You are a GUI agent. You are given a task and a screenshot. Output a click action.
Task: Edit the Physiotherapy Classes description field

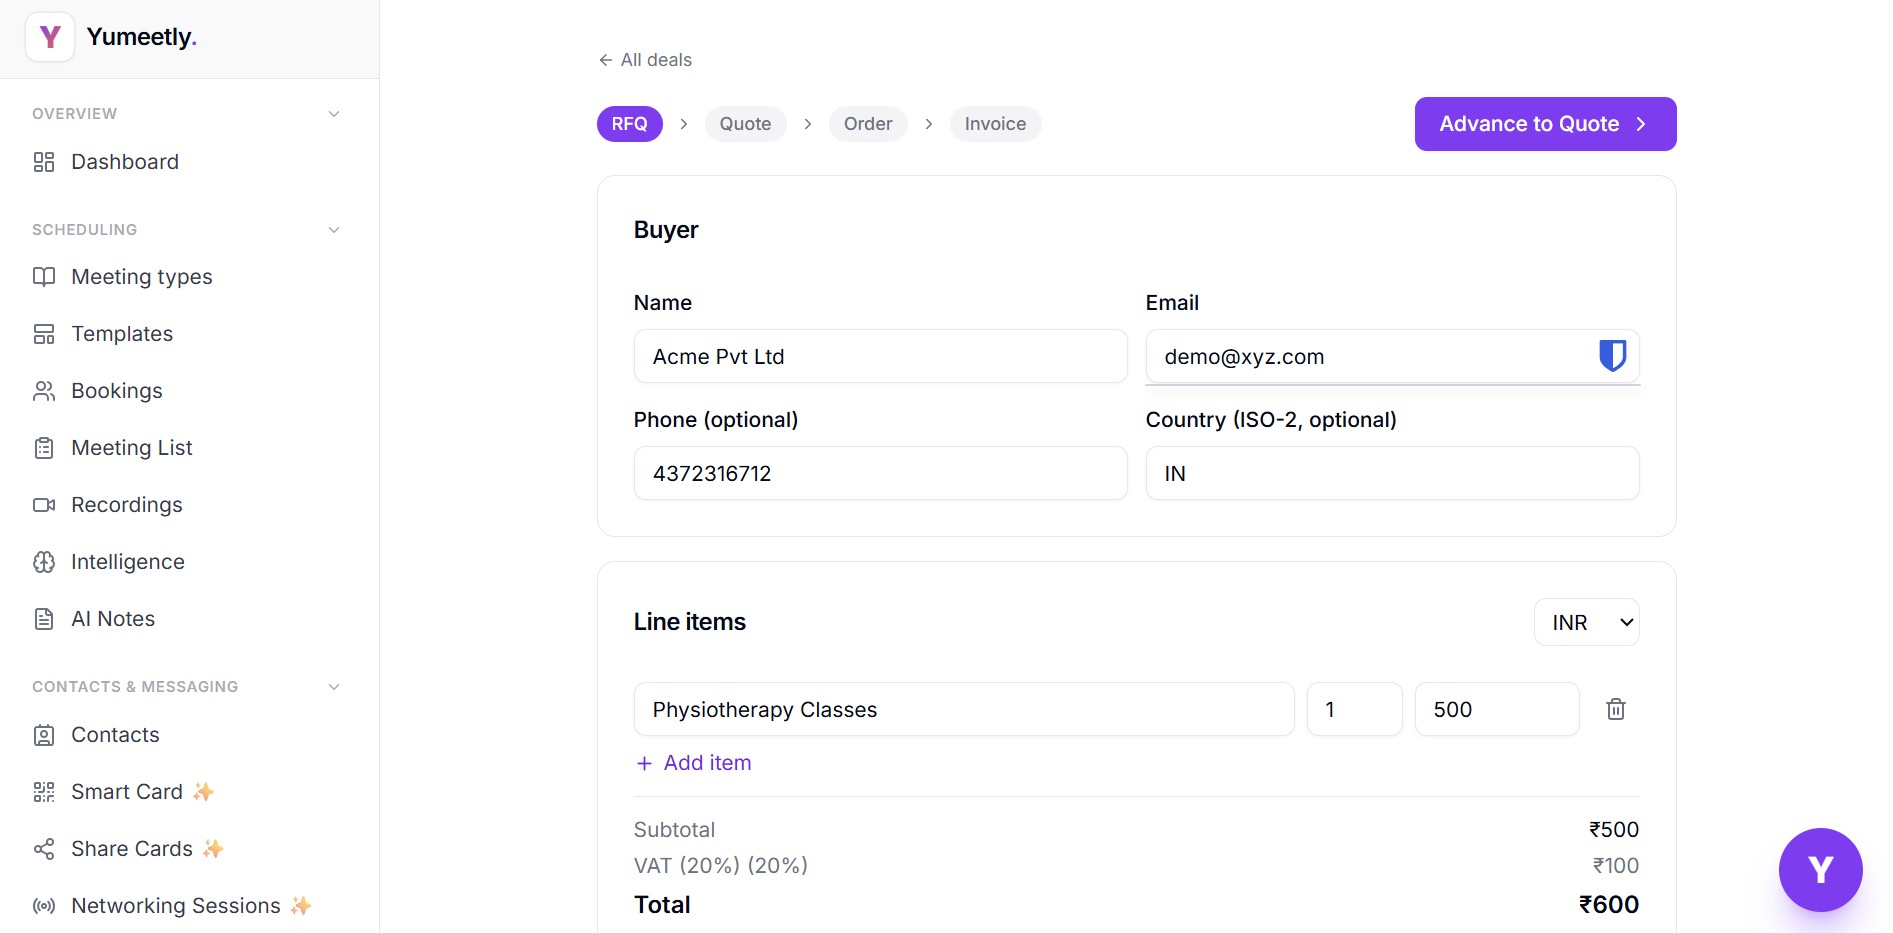964,709
